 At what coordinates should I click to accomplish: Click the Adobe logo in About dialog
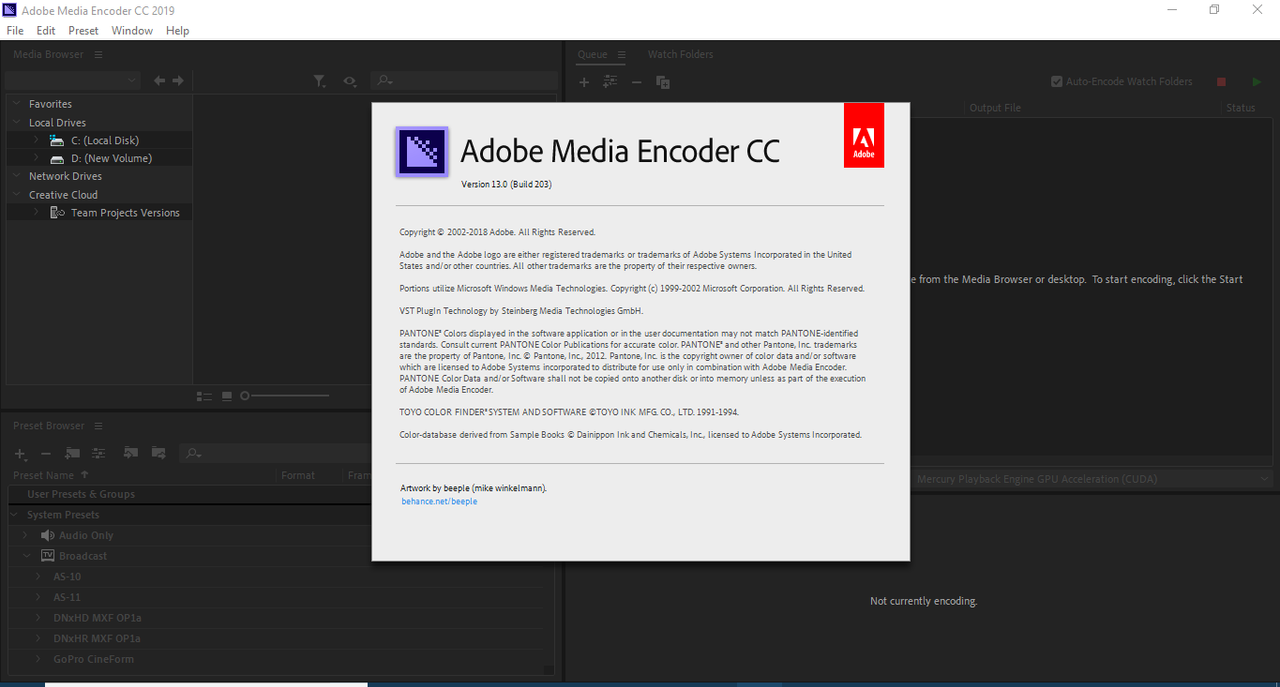tap(864, 135)
